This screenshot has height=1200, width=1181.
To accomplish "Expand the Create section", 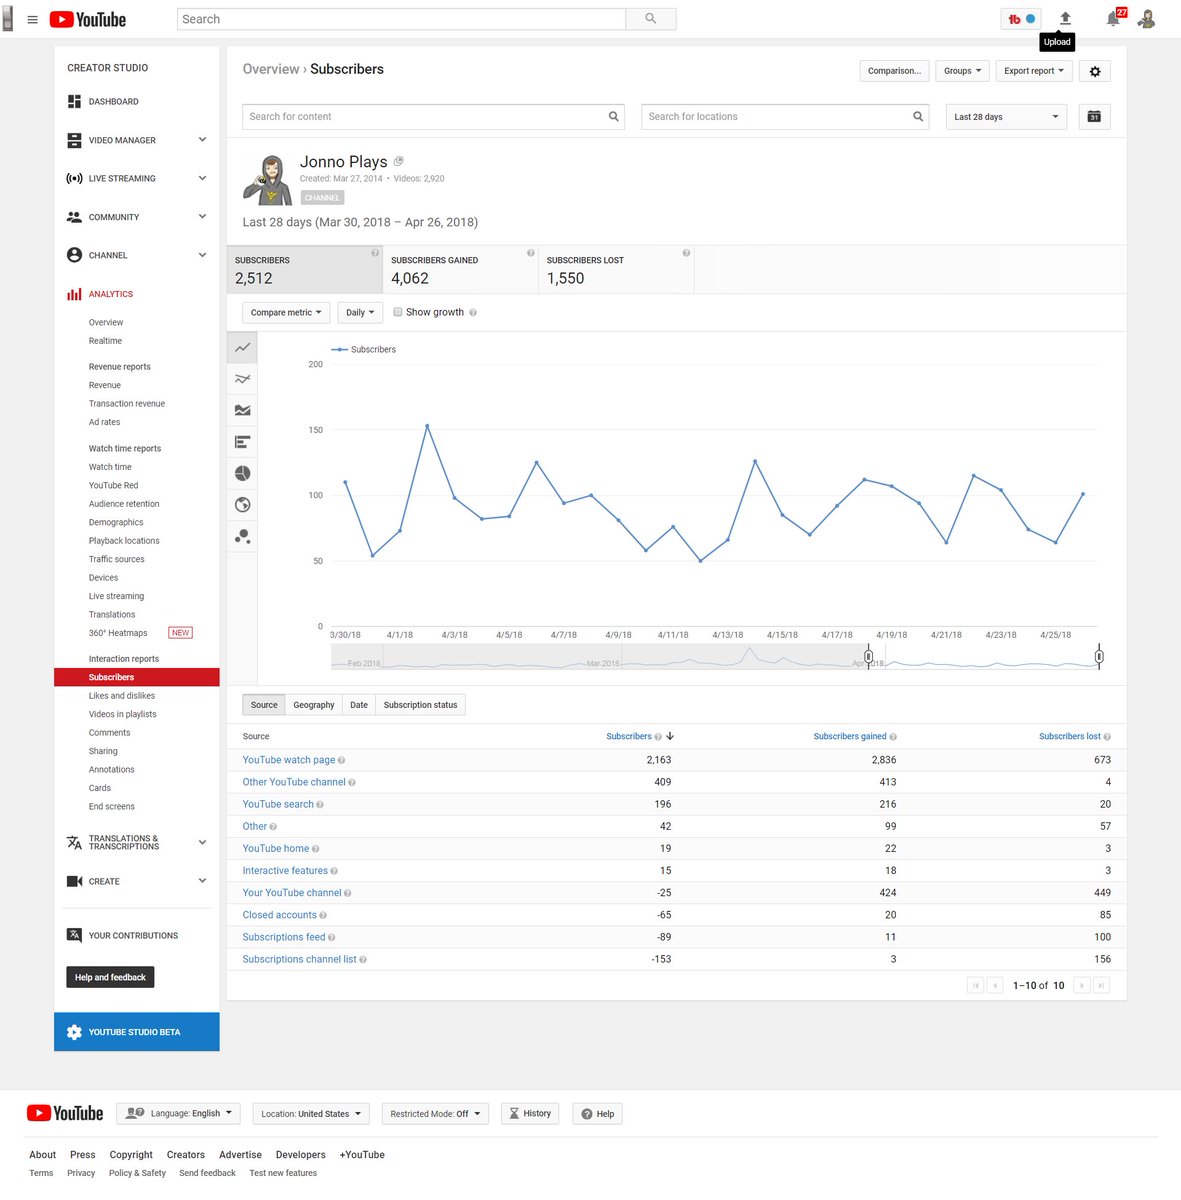I will coord(202,881).
